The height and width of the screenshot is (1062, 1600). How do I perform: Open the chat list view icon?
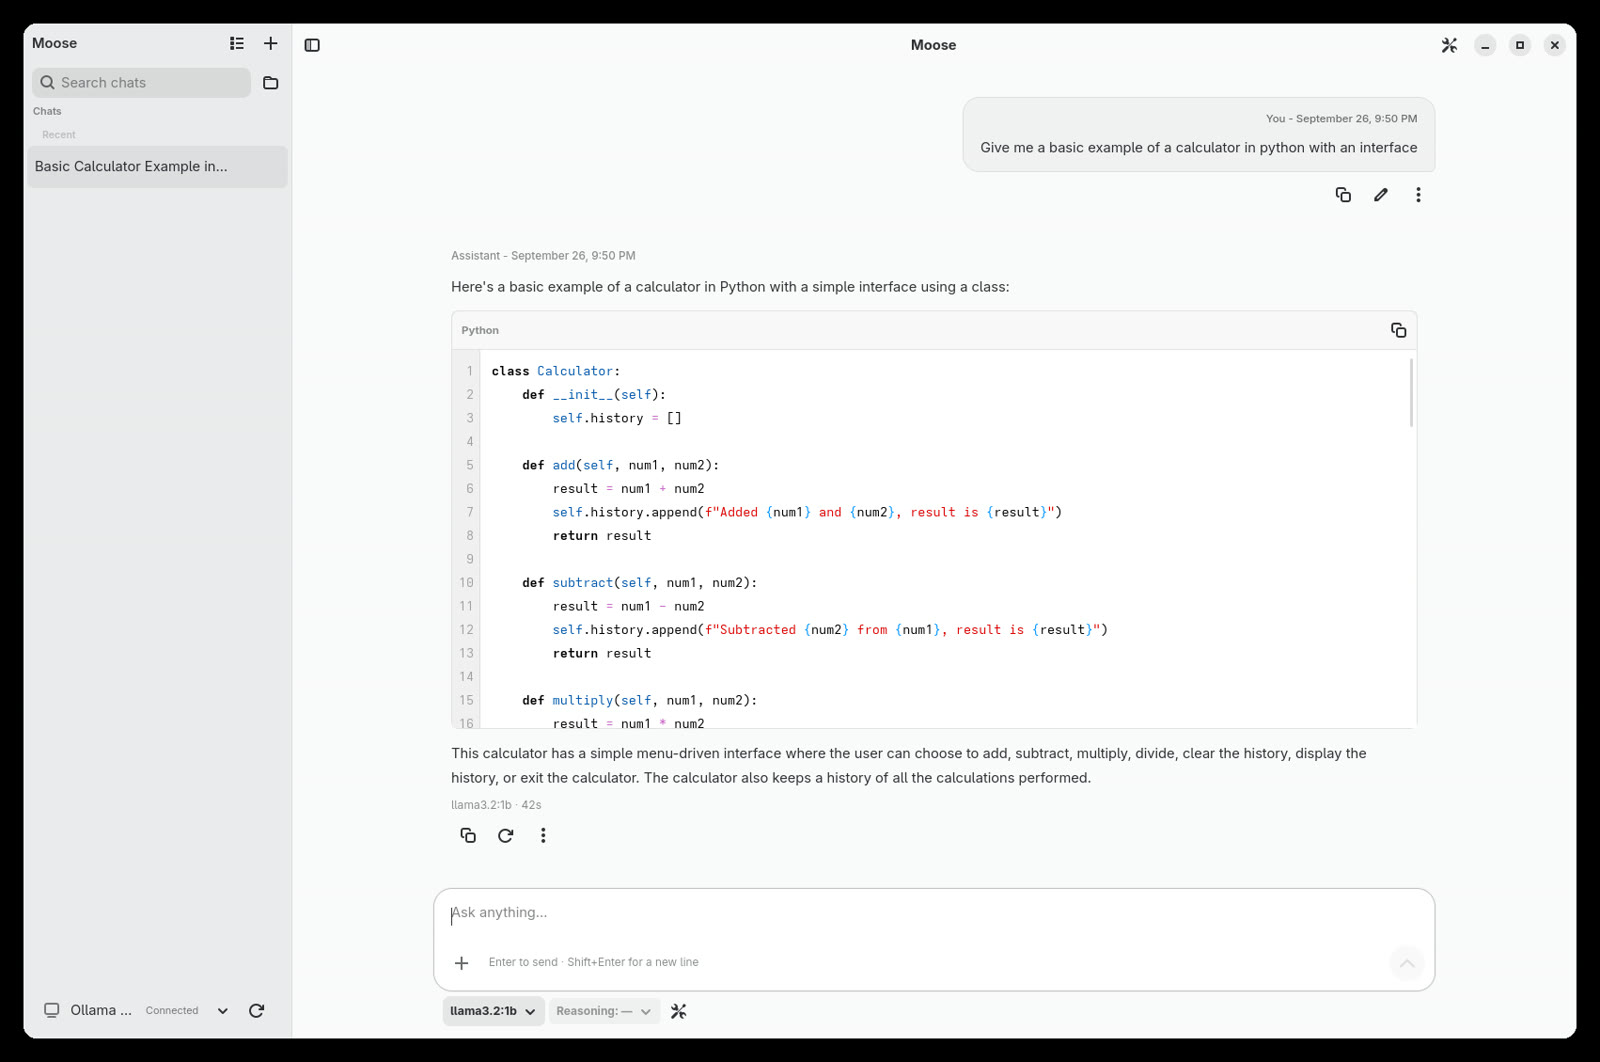coord(237,43)
